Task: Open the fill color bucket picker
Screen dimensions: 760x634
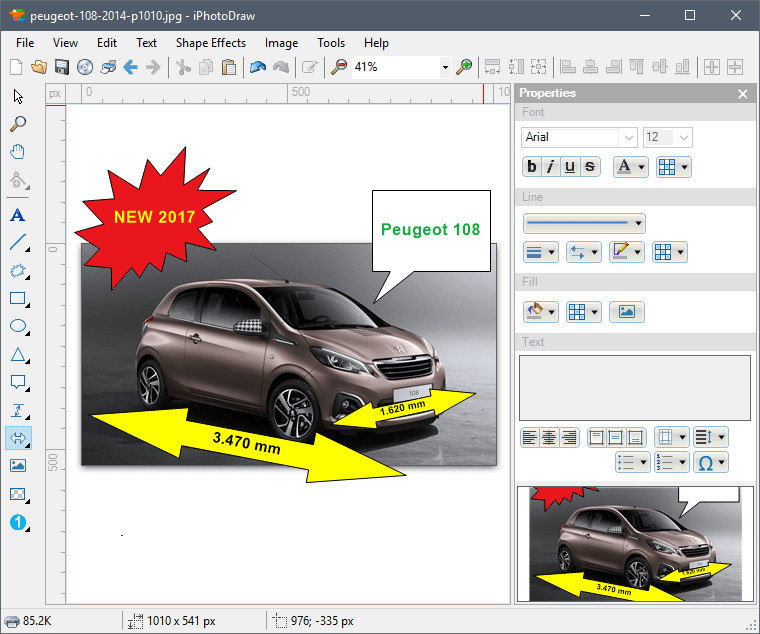Action: (x=541, y=312)
